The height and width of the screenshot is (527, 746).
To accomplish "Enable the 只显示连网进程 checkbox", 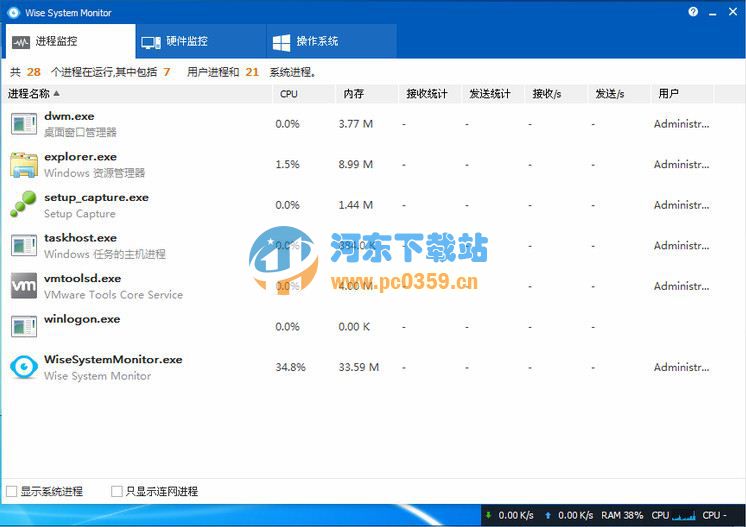I will 116,491.
